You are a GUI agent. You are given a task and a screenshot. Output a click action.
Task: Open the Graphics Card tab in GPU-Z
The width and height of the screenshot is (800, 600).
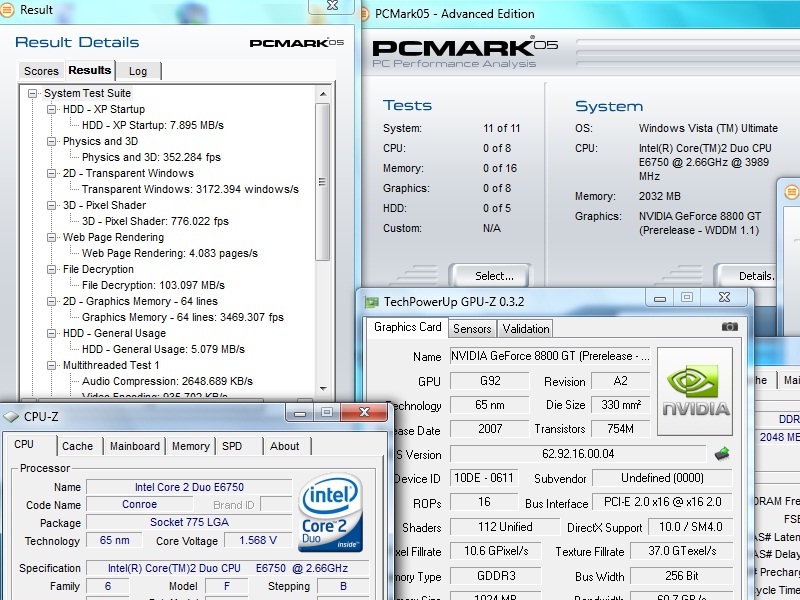[x=407, y=327]
